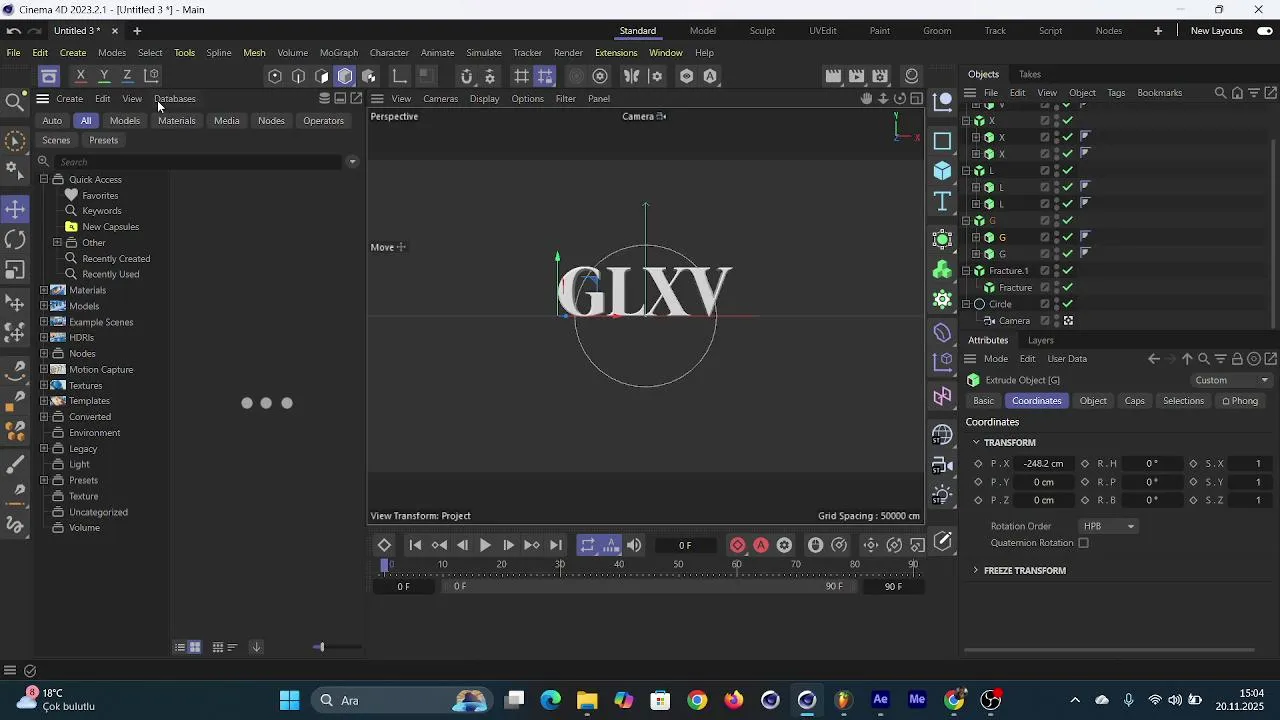Viewport: 1280px width, 720px height.
Task: Open the Extensions menu
Action: 616,53
